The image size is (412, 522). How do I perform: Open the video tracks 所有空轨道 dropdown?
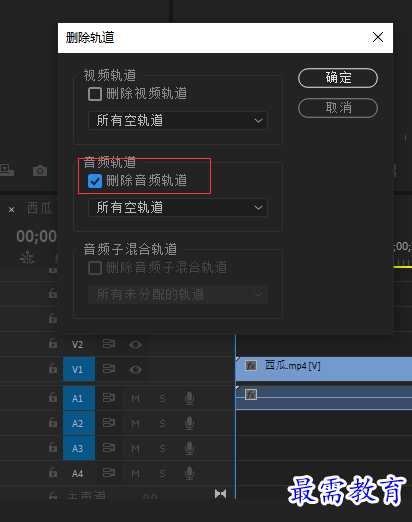tap(178, 120)
